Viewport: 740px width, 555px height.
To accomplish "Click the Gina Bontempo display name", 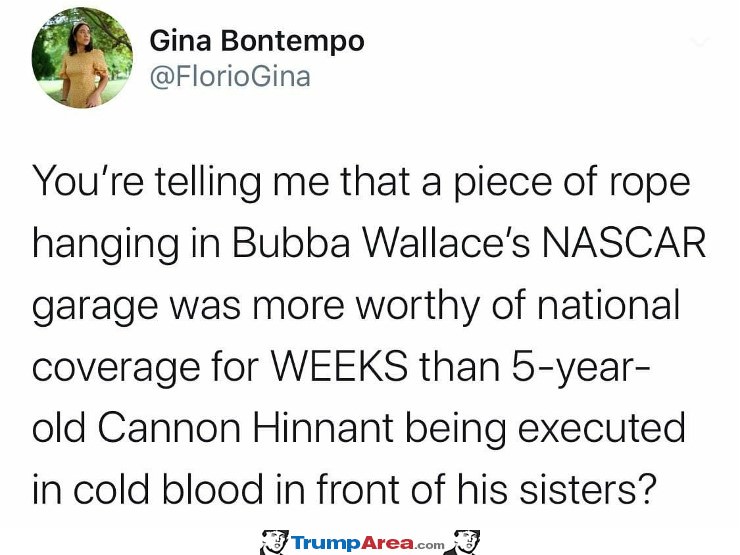I will point(257,41).
